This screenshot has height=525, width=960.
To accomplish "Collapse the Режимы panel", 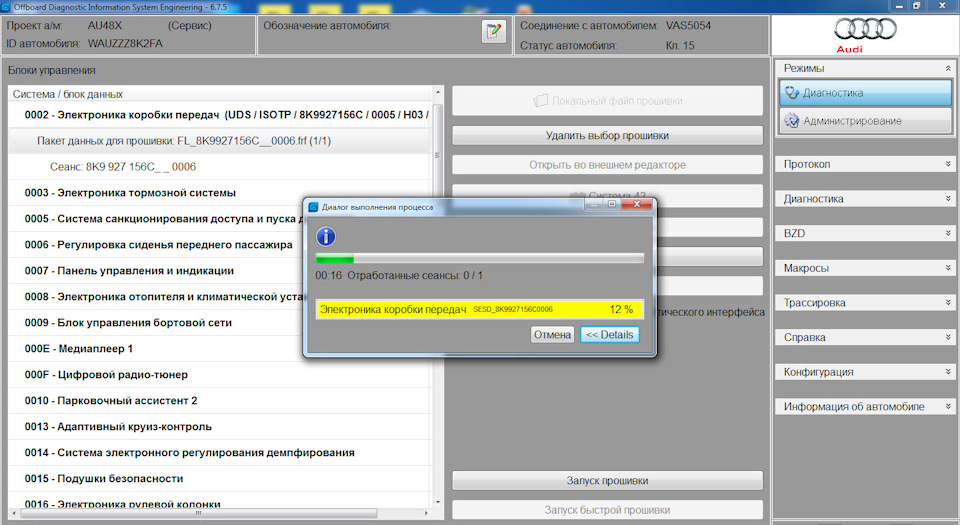I will click(x=948, y=68).
